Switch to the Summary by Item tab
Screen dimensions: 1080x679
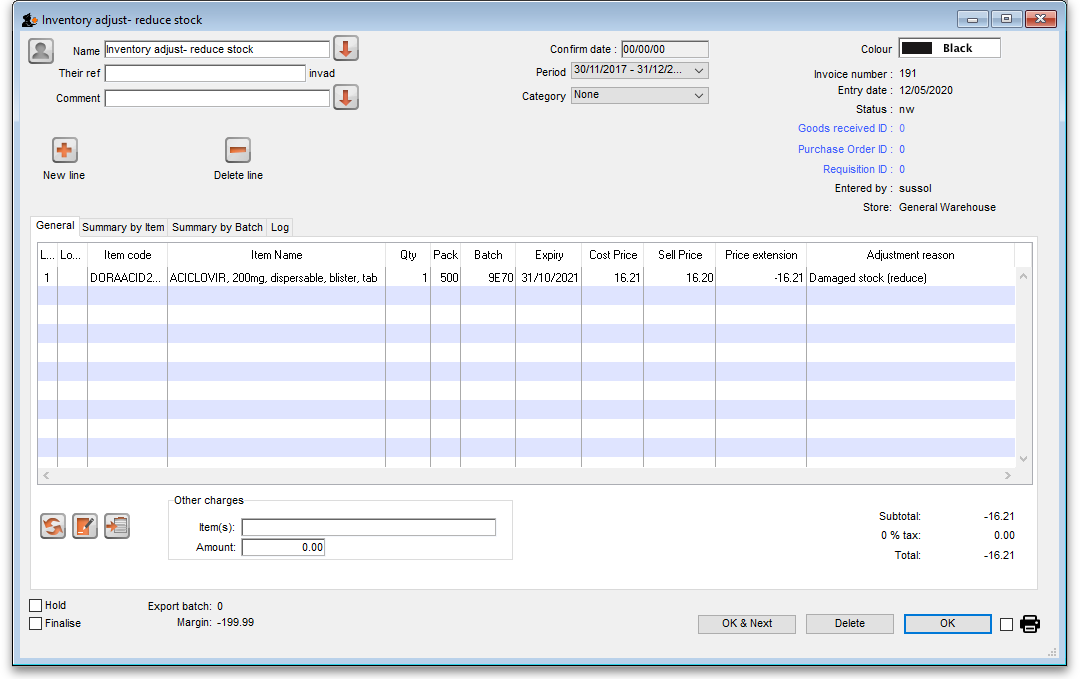(123, 227)
